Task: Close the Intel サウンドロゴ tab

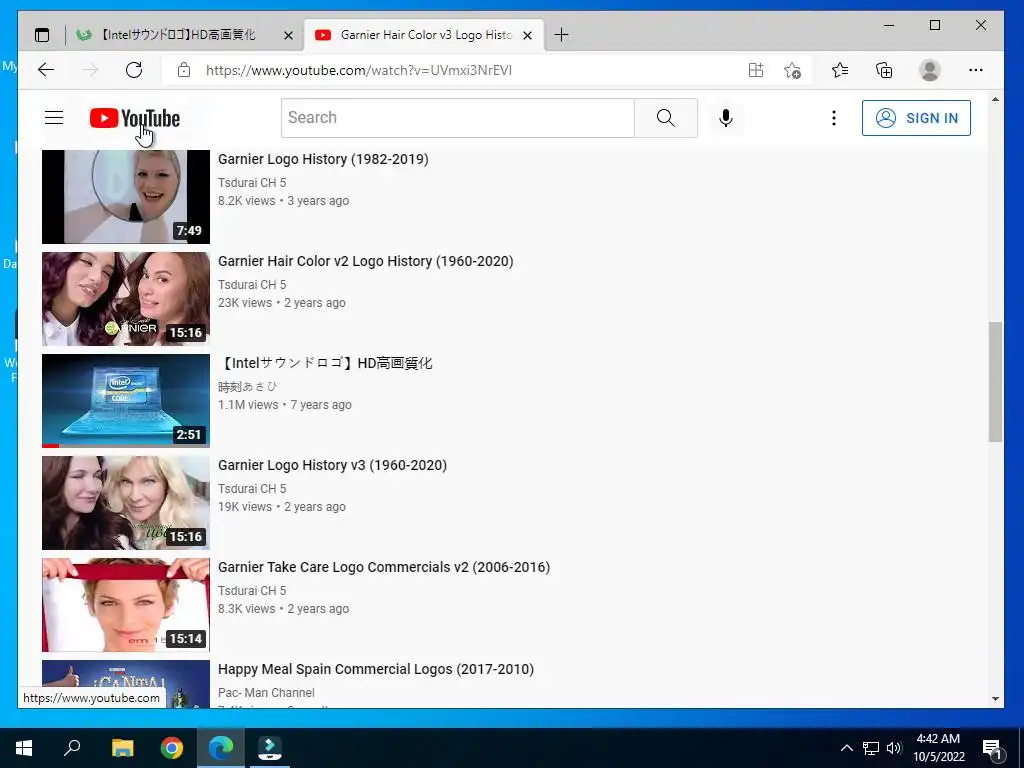Action: (288, 35)
